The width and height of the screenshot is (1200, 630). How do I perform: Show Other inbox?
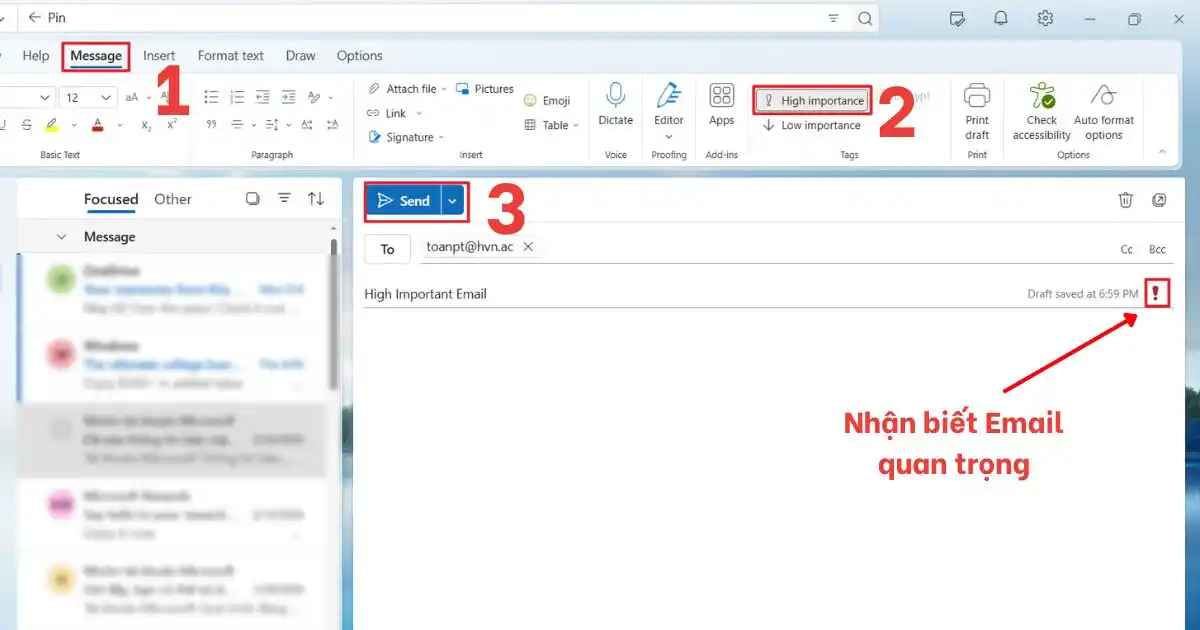click(x=173, y=199)
